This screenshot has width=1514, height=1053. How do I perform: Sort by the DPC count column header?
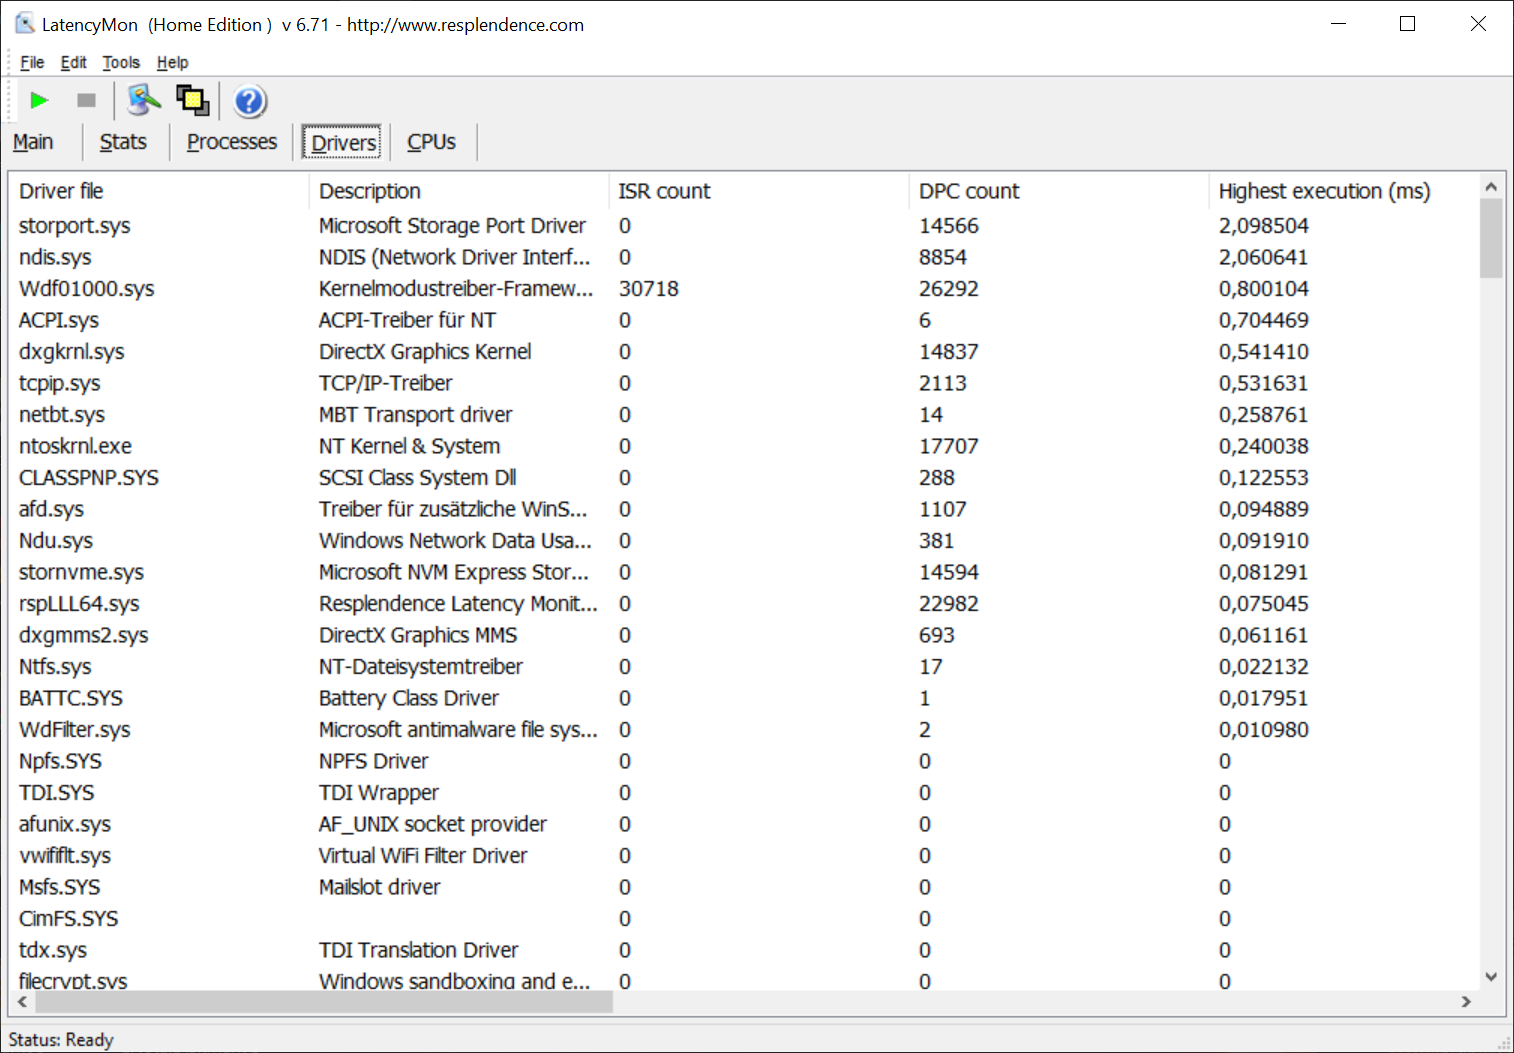tap(968, 191)
